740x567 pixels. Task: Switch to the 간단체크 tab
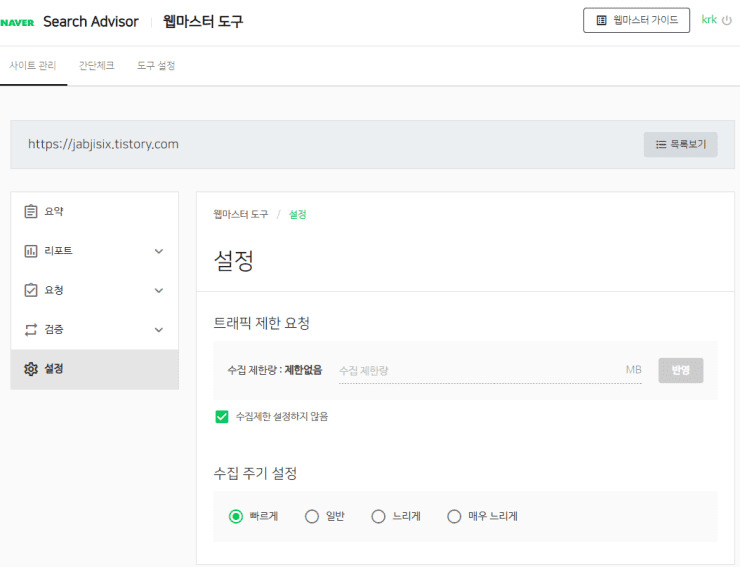(x=97, y=66)
